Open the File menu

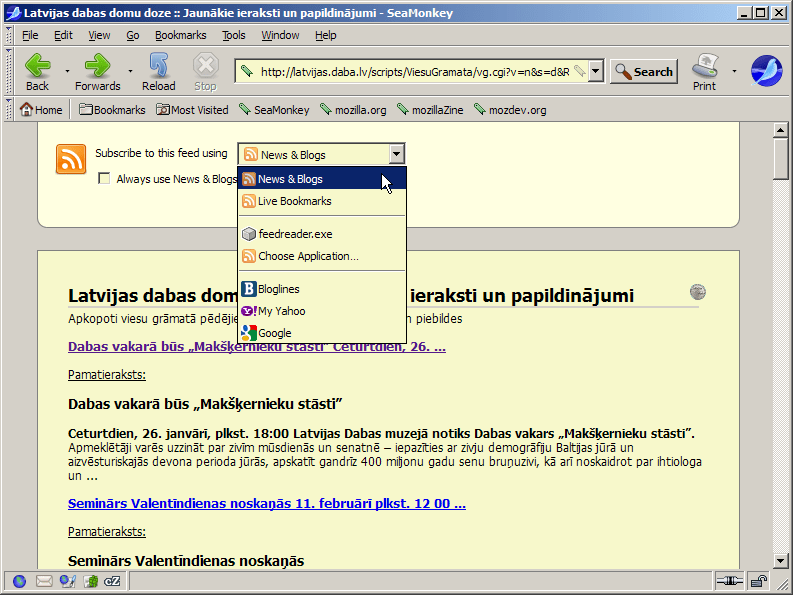[30, 35]
